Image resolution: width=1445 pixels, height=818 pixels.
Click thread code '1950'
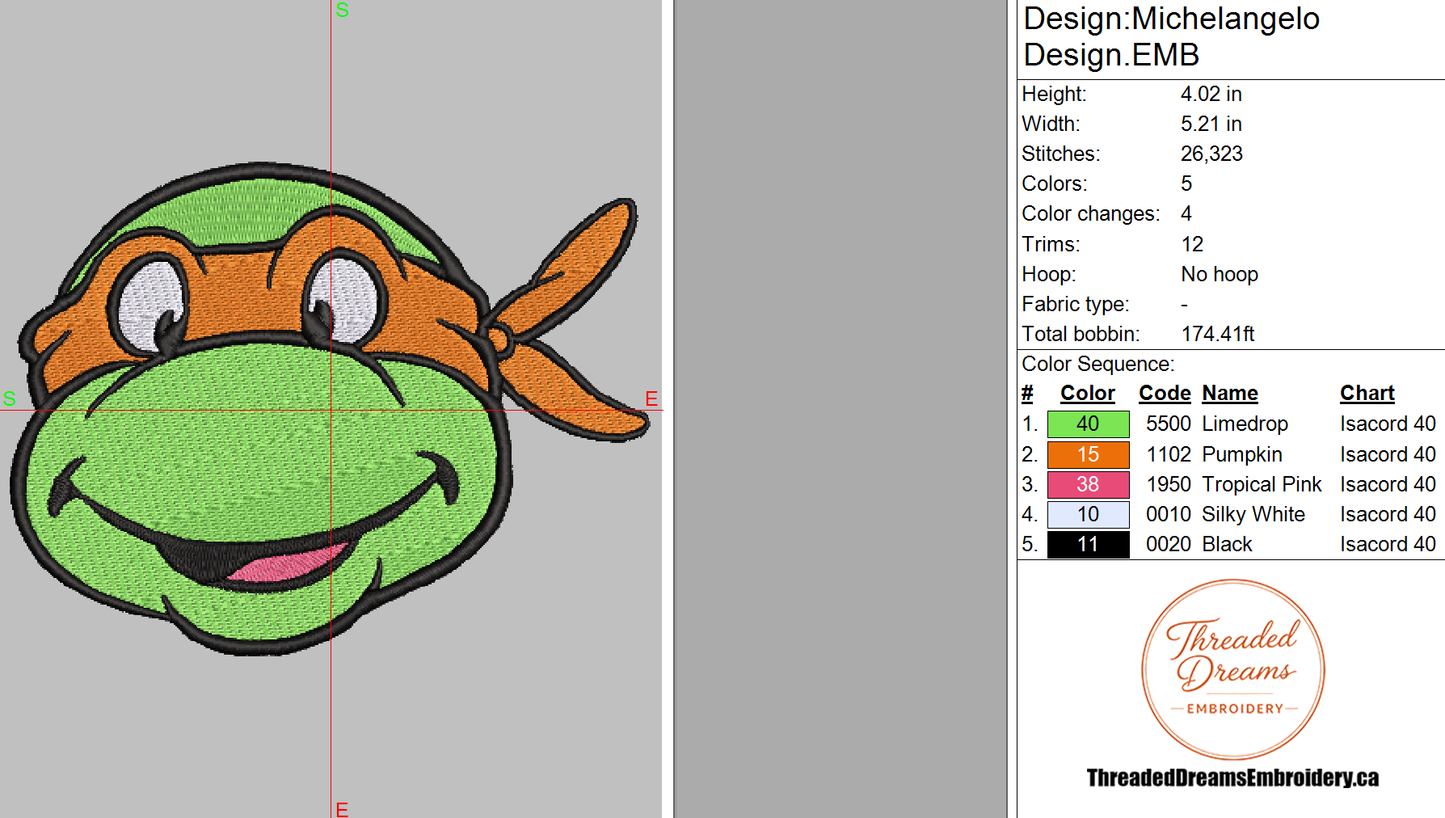(x=1168, y=484)
